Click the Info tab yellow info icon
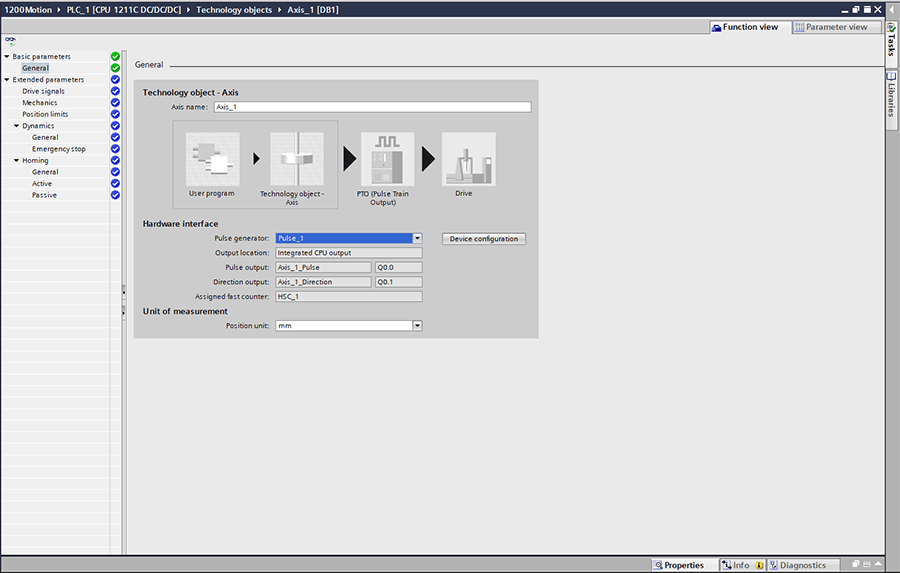900x573 pixels. pyautogui.click(x=759, y=566)
